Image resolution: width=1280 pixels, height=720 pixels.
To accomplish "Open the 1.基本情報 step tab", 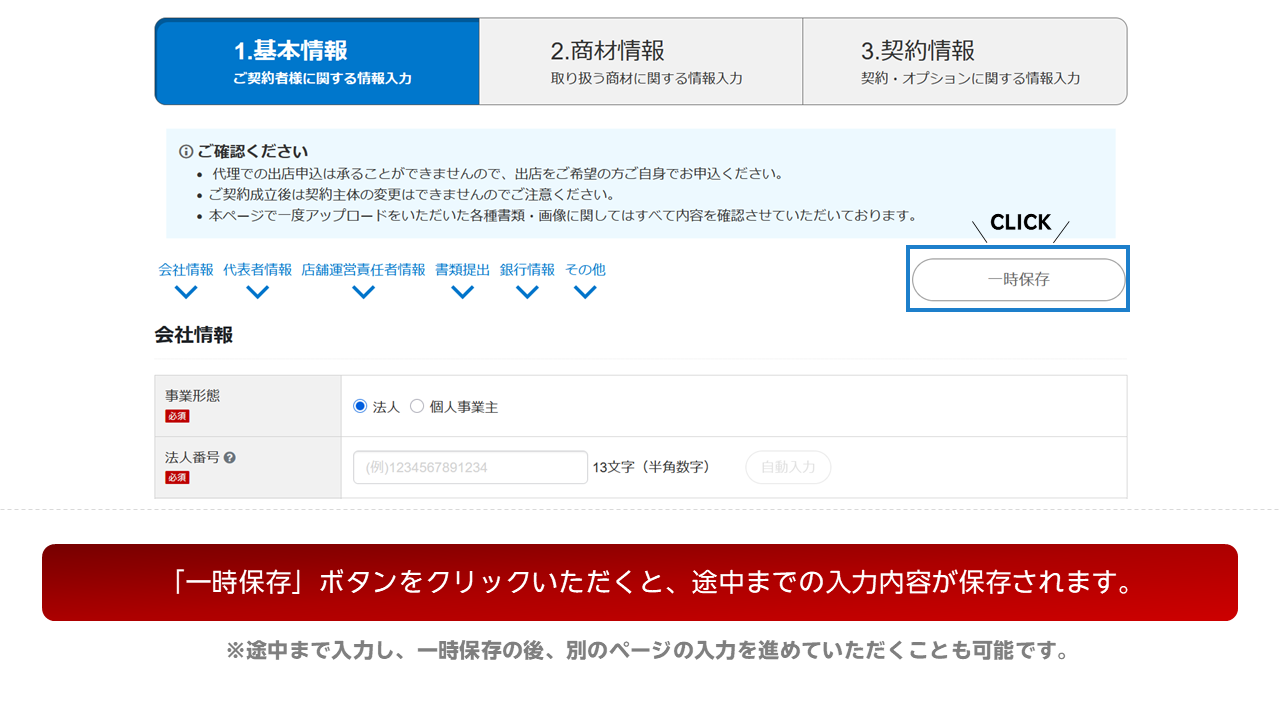I will click(317, 61).
